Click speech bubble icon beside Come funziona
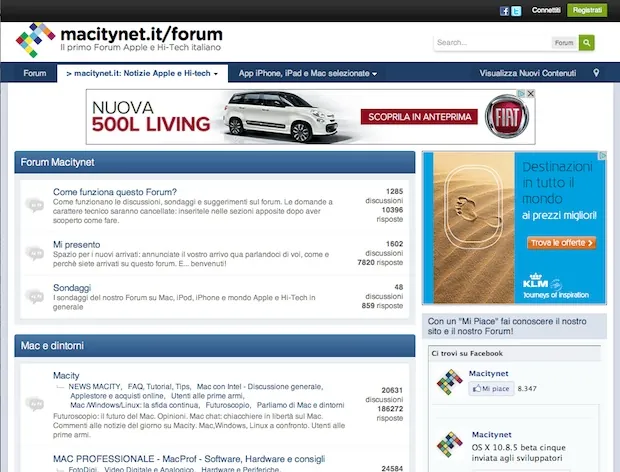 [35, 205]
